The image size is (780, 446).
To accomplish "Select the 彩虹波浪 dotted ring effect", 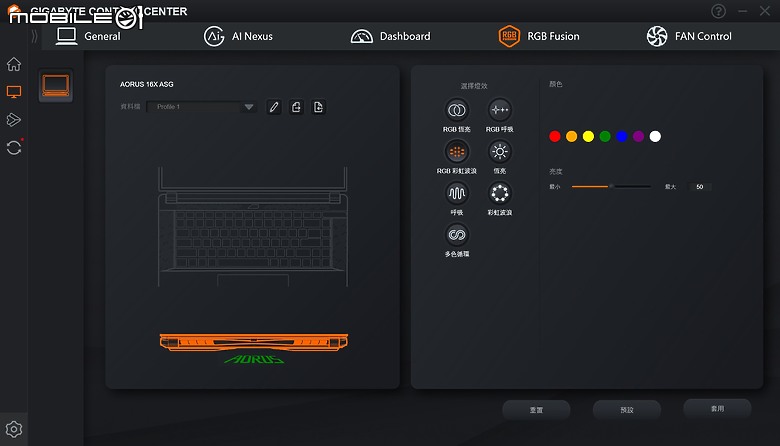I will coord(499,193).
